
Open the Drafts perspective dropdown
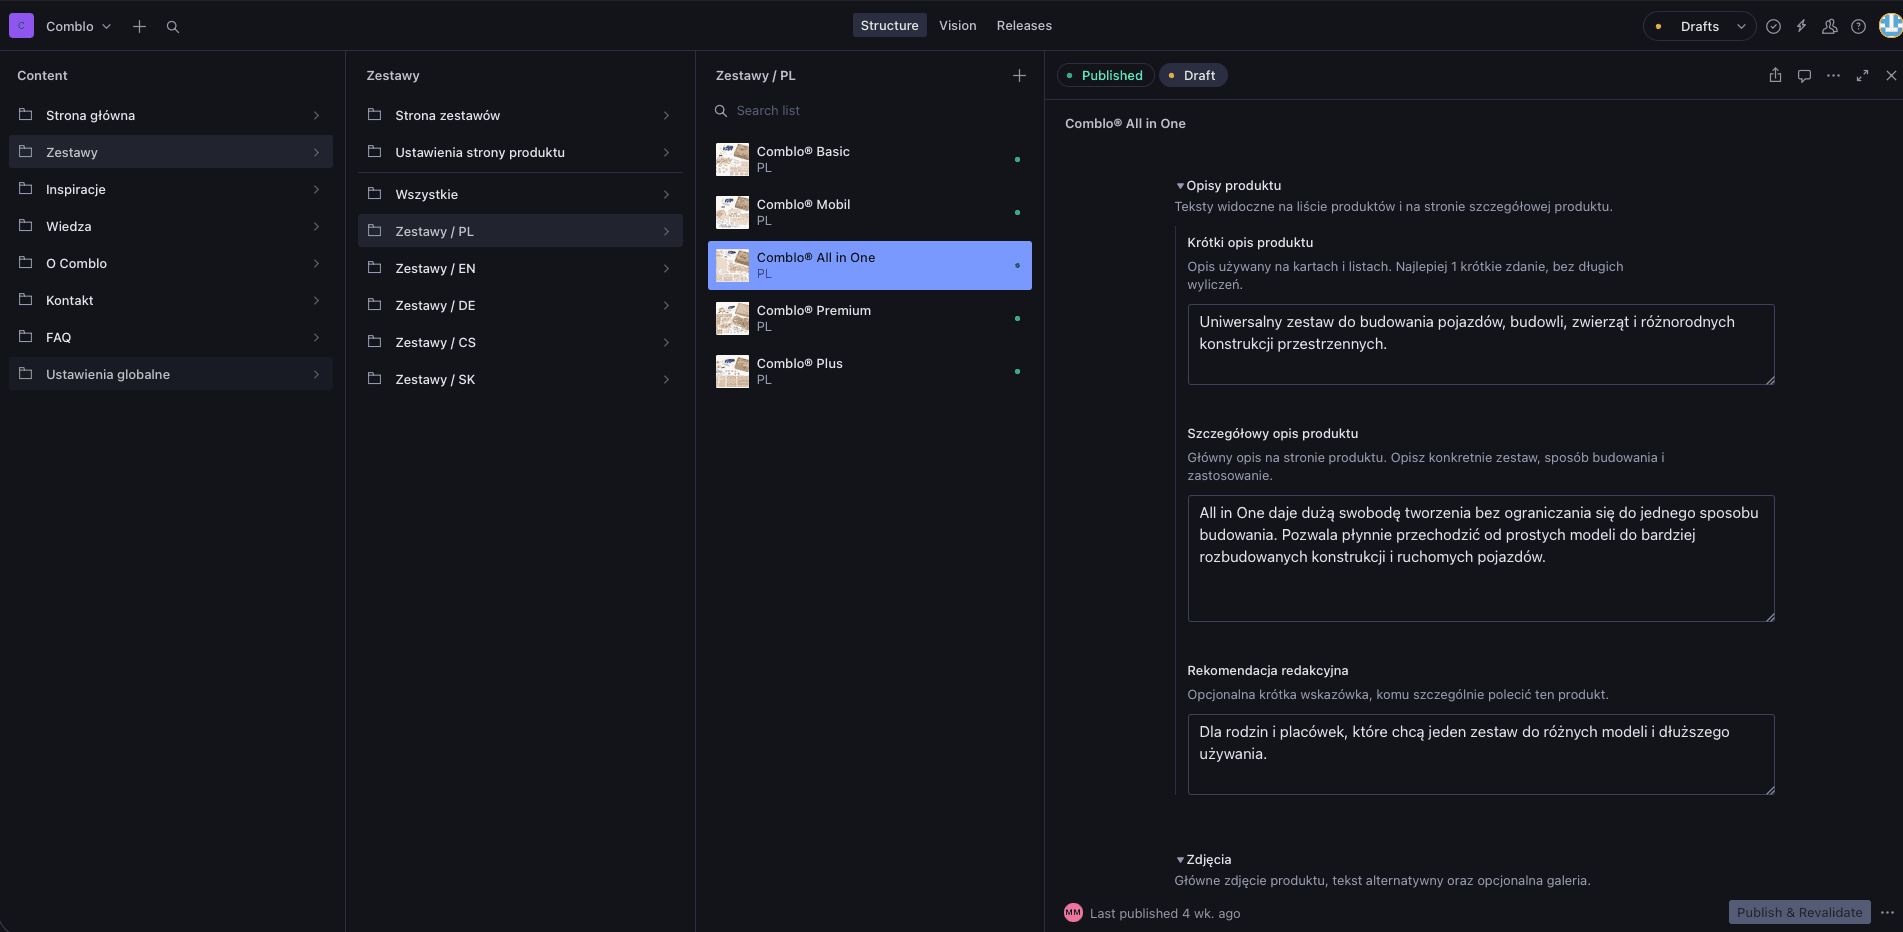tap(1699, 26)
